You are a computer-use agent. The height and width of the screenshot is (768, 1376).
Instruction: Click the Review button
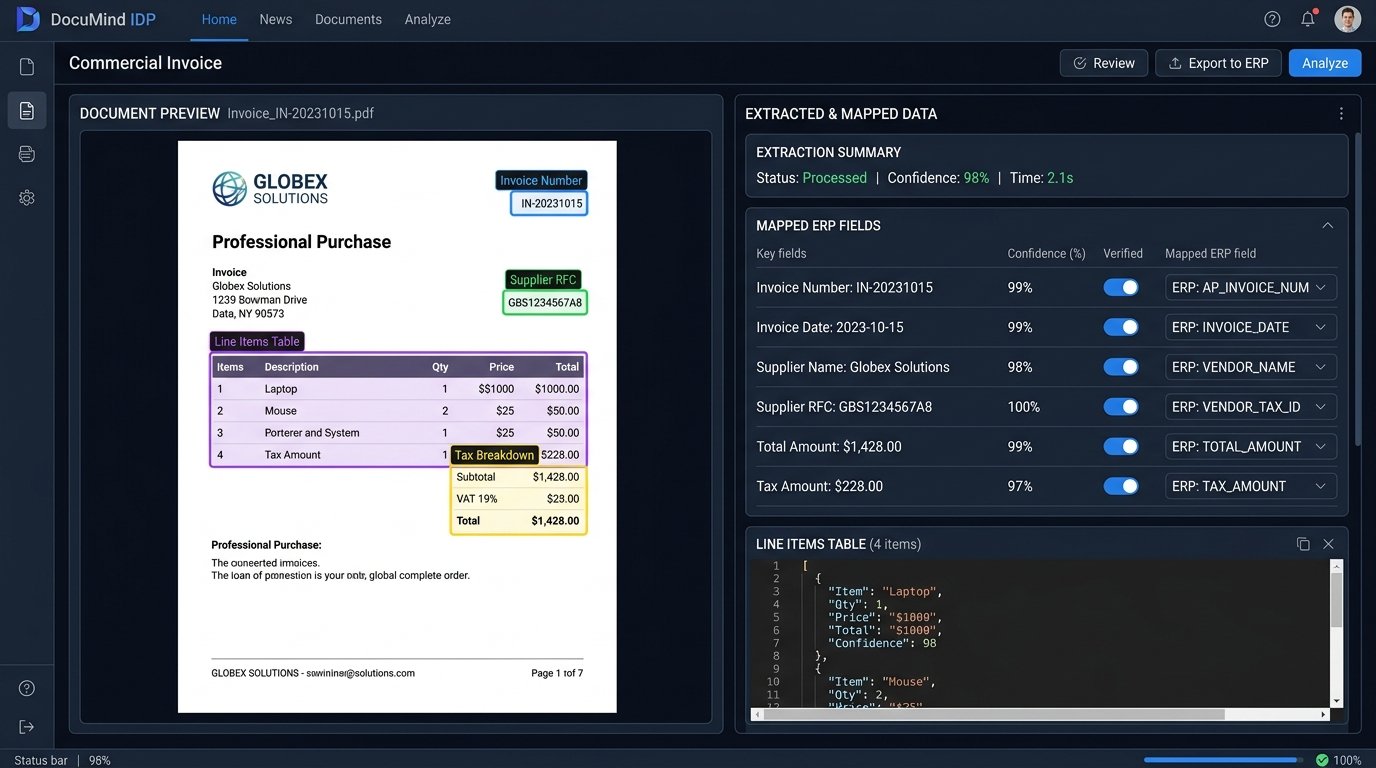[x=1104, y=63]
